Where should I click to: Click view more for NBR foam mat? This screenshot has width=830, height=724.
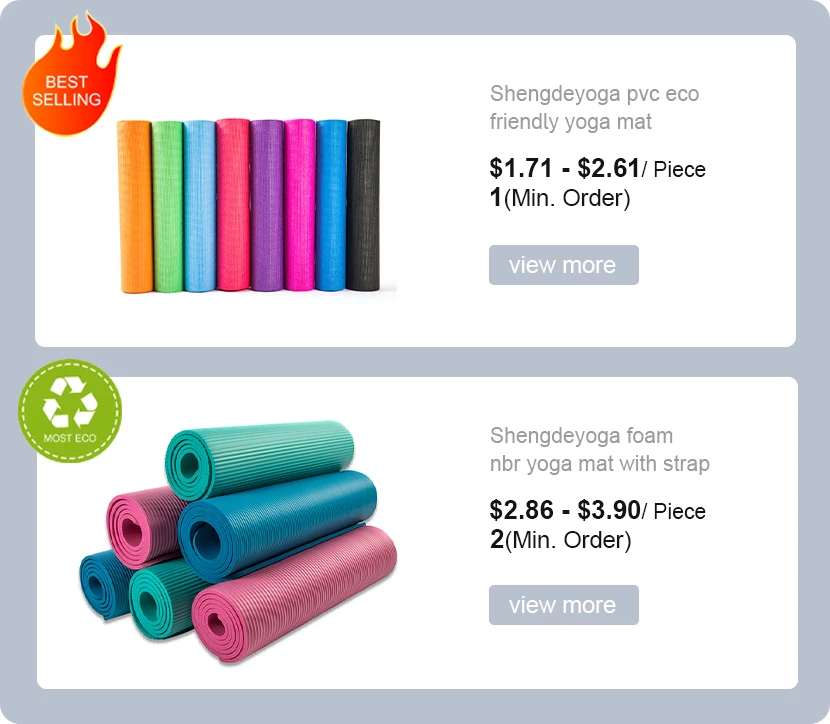pos(563,605)
